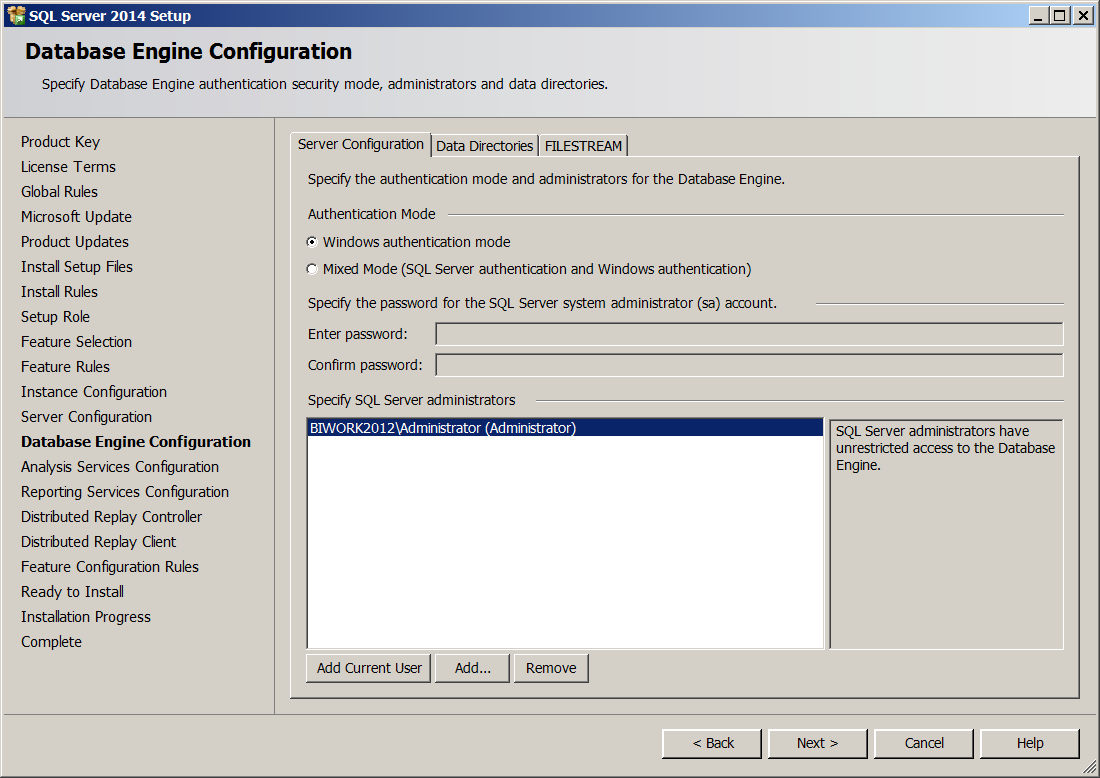Click the window resize grip corner

pos(1090,768)
